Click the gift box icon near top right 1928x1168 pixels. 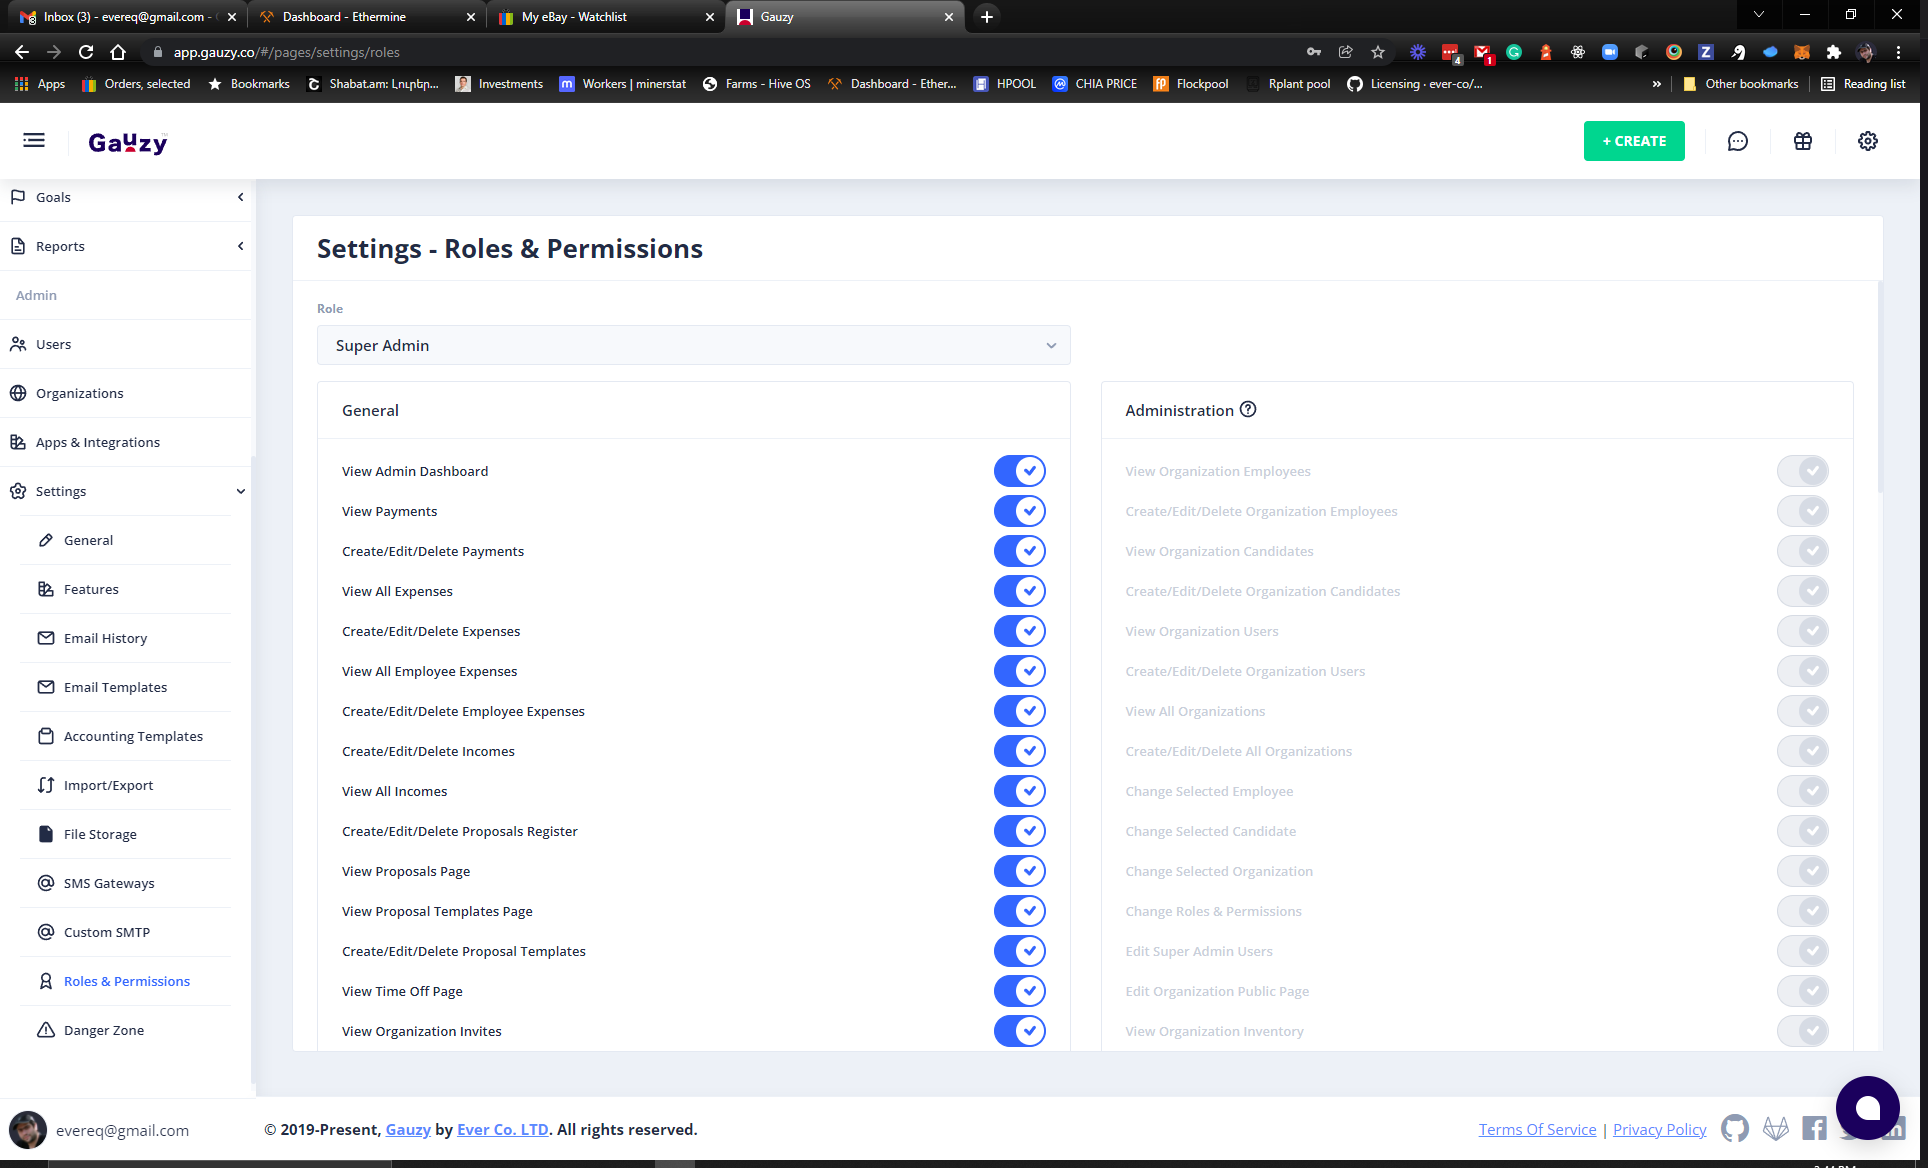pyautogui.click(x=1803, y=141)
